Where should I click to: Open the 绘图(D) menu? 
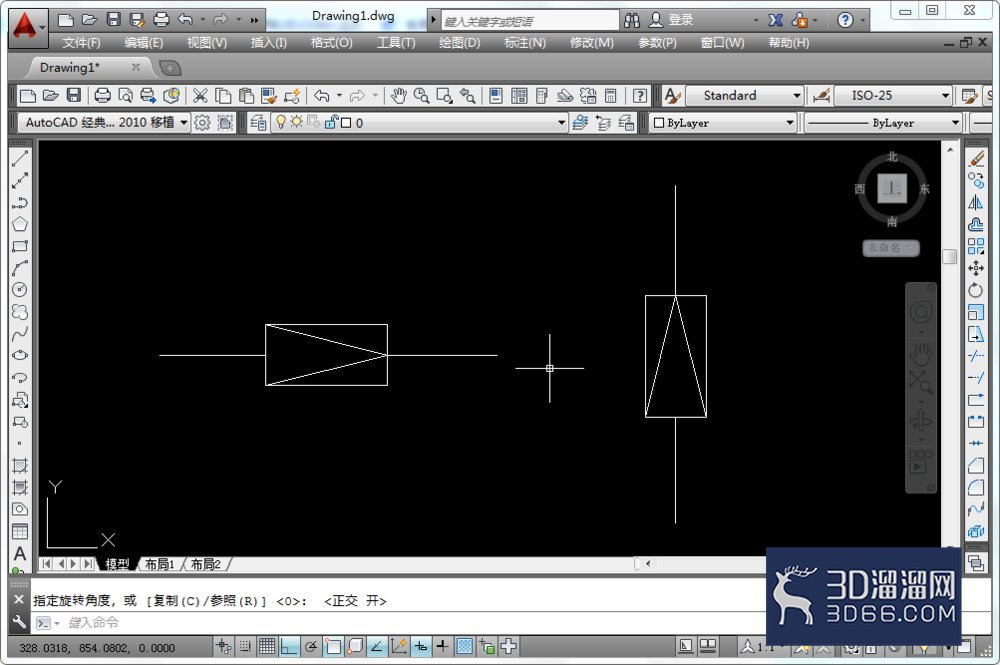click(x=459, y=43)
